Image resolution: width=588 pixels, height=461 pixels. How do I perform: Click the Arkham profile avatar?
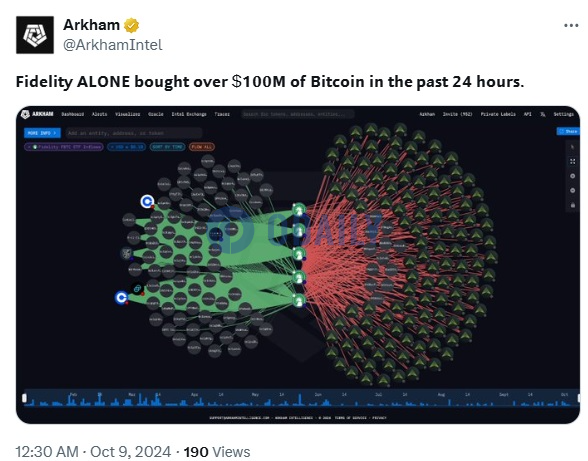[x=35, y=35]
